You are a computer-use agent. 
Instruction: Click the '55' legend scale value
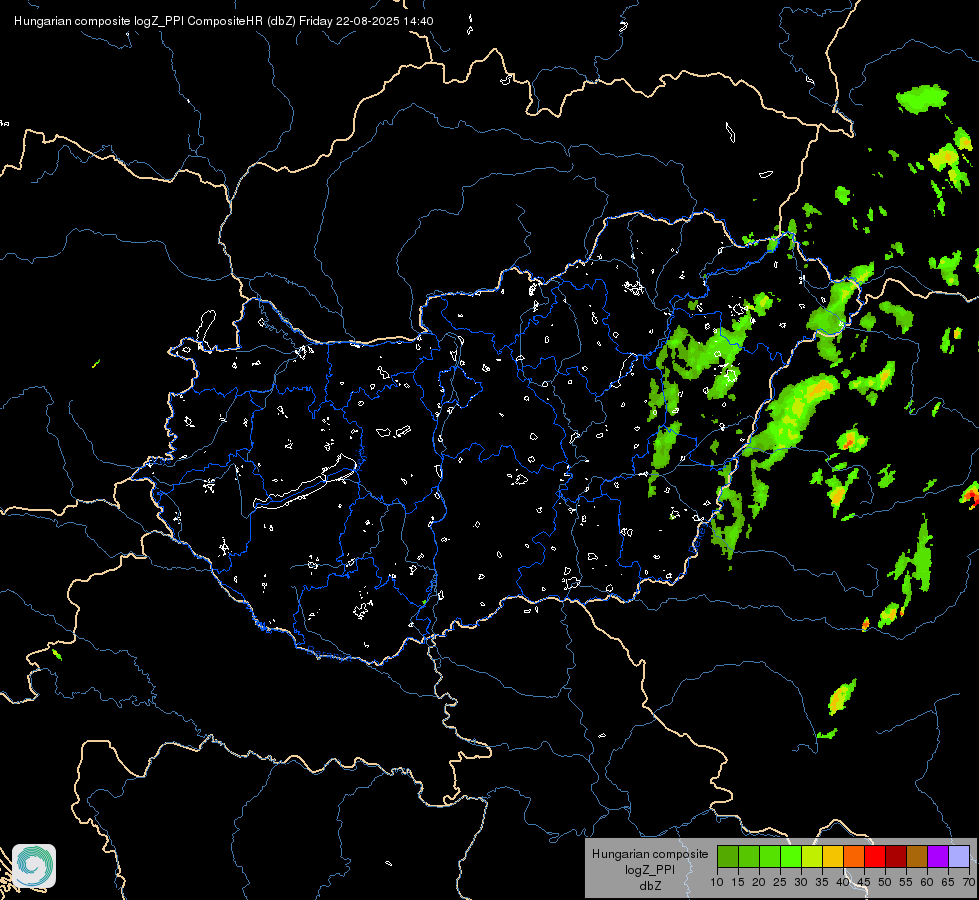[905, 883]
